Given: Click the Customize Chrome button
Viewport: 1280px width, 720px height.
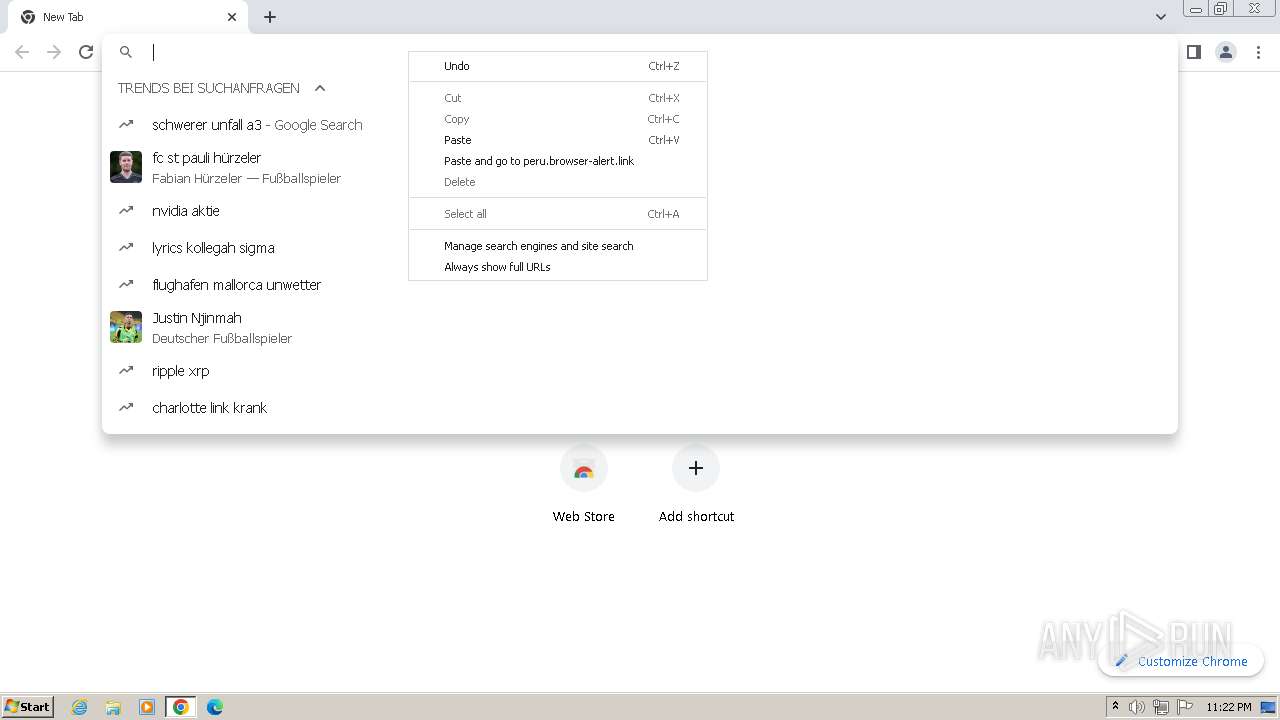Looking at the screenshot, I should tap(1181, 661).
